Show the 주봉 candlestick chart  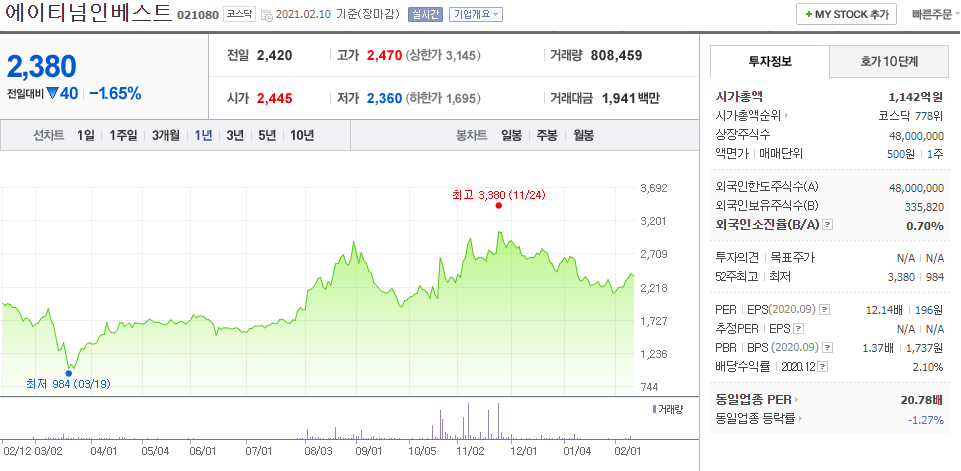tap(547, 136)
